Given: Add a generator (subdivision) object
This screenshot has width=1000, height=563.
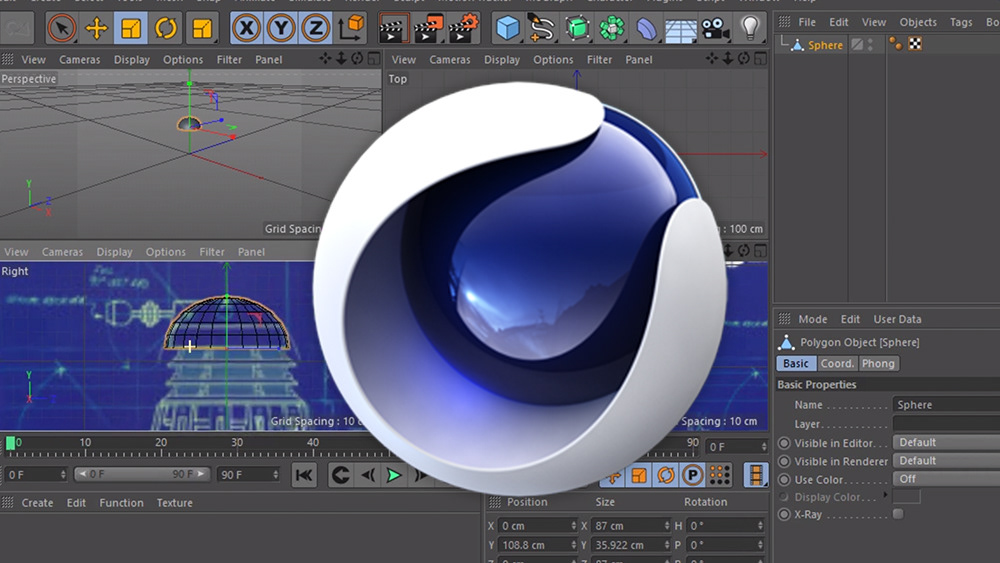Looking at the screenshot, I should tap(577, 28).
